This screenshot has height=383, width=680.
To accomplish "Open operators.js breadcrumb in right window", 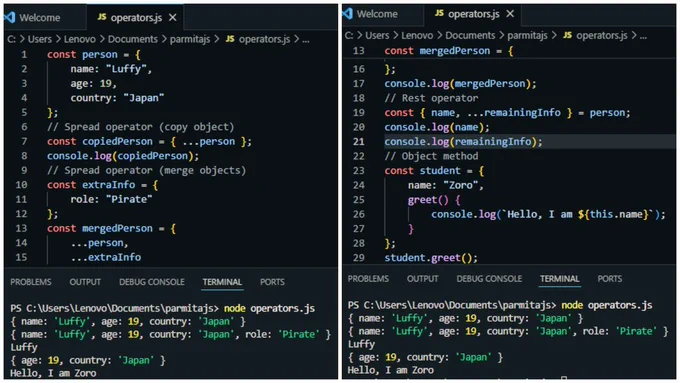I will [x=602, y=35].
